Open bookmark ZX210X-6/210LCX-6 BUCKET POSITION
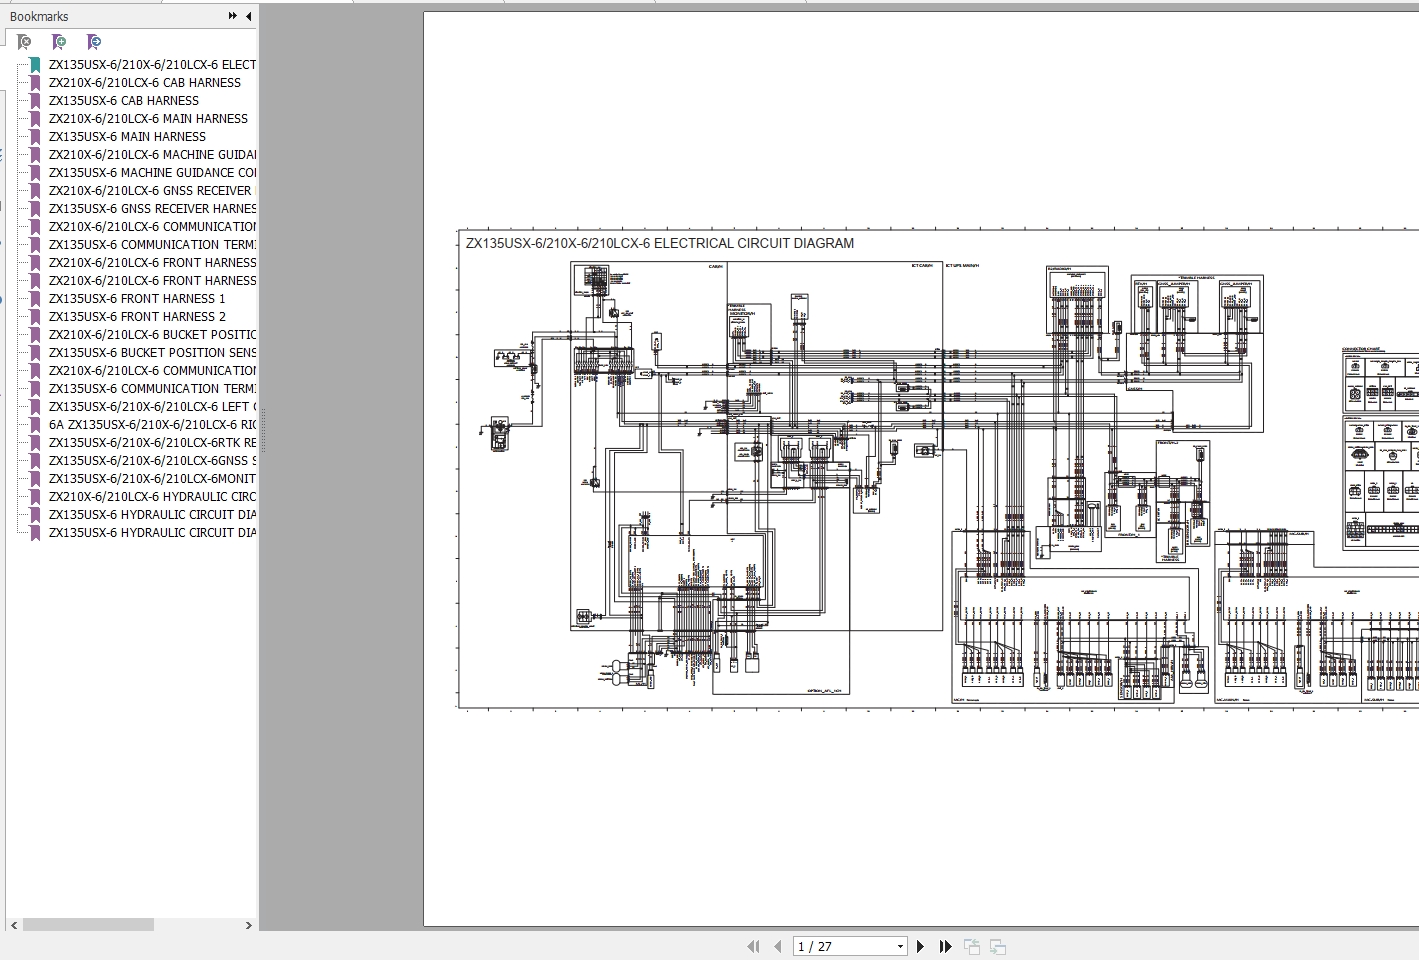This screenshot has height=960, width=1419. (x=152, y=335)
